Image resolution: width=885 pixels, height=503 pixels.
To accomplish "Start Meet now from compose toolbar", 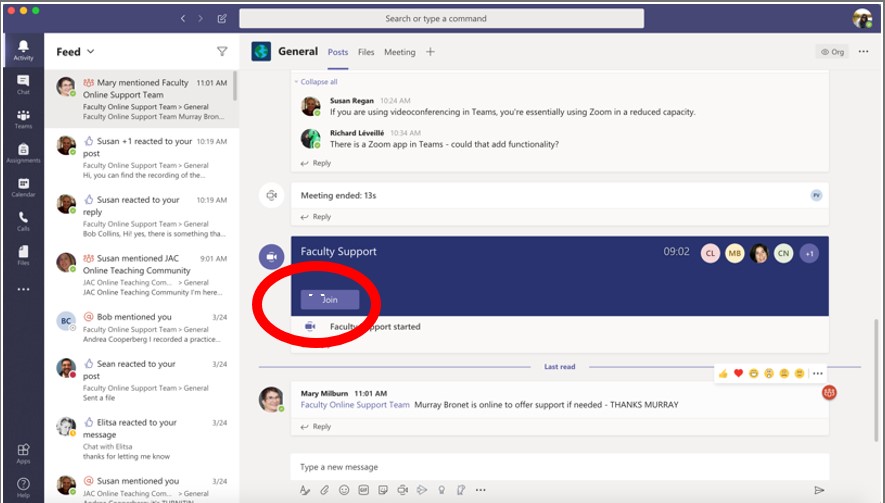I will (x=402, y=490).
